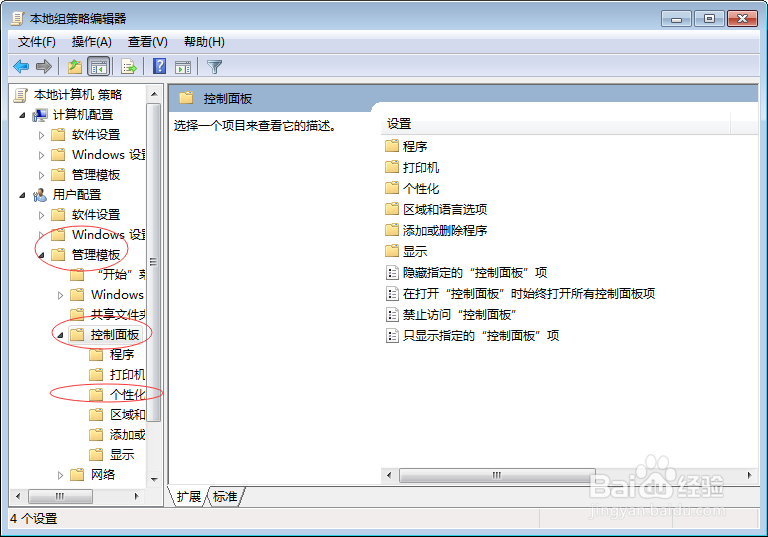Screen dimensions: 768x537
Task: Click the 设置 column header
Action: [x=555, y=124]
